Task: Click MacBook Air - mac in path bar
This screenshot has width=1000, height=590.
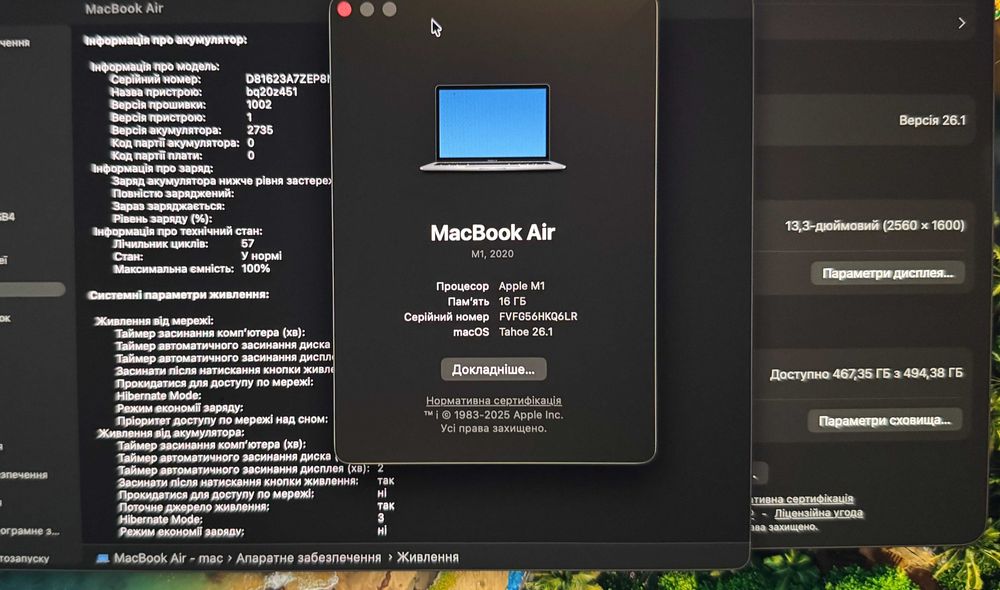Action: coord(168,558)
